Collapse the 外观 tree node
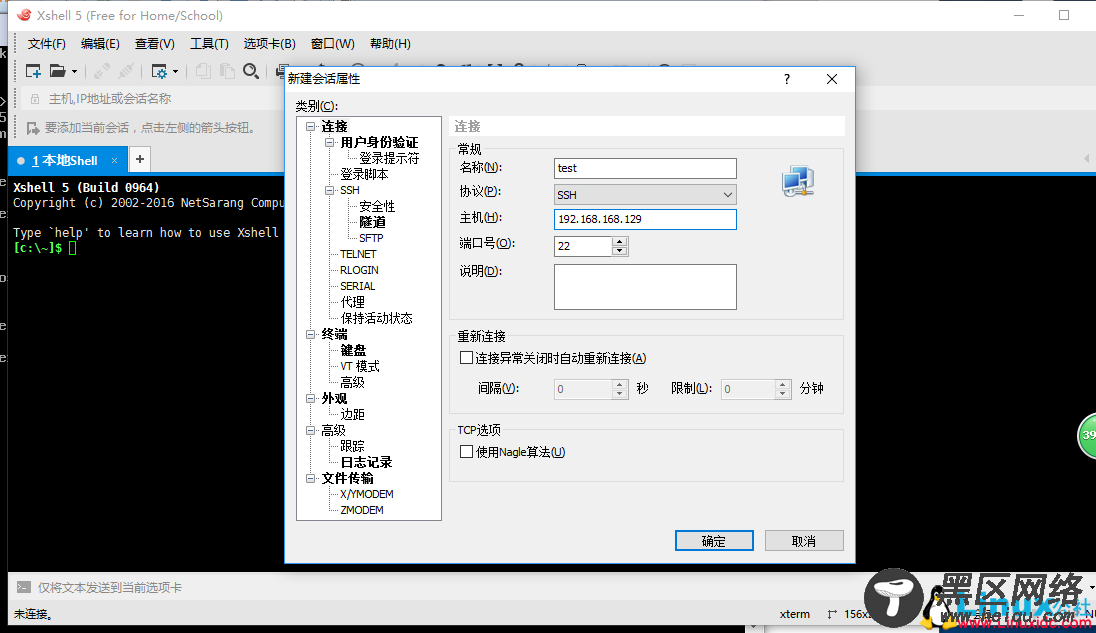 click(x=310, y=398)
